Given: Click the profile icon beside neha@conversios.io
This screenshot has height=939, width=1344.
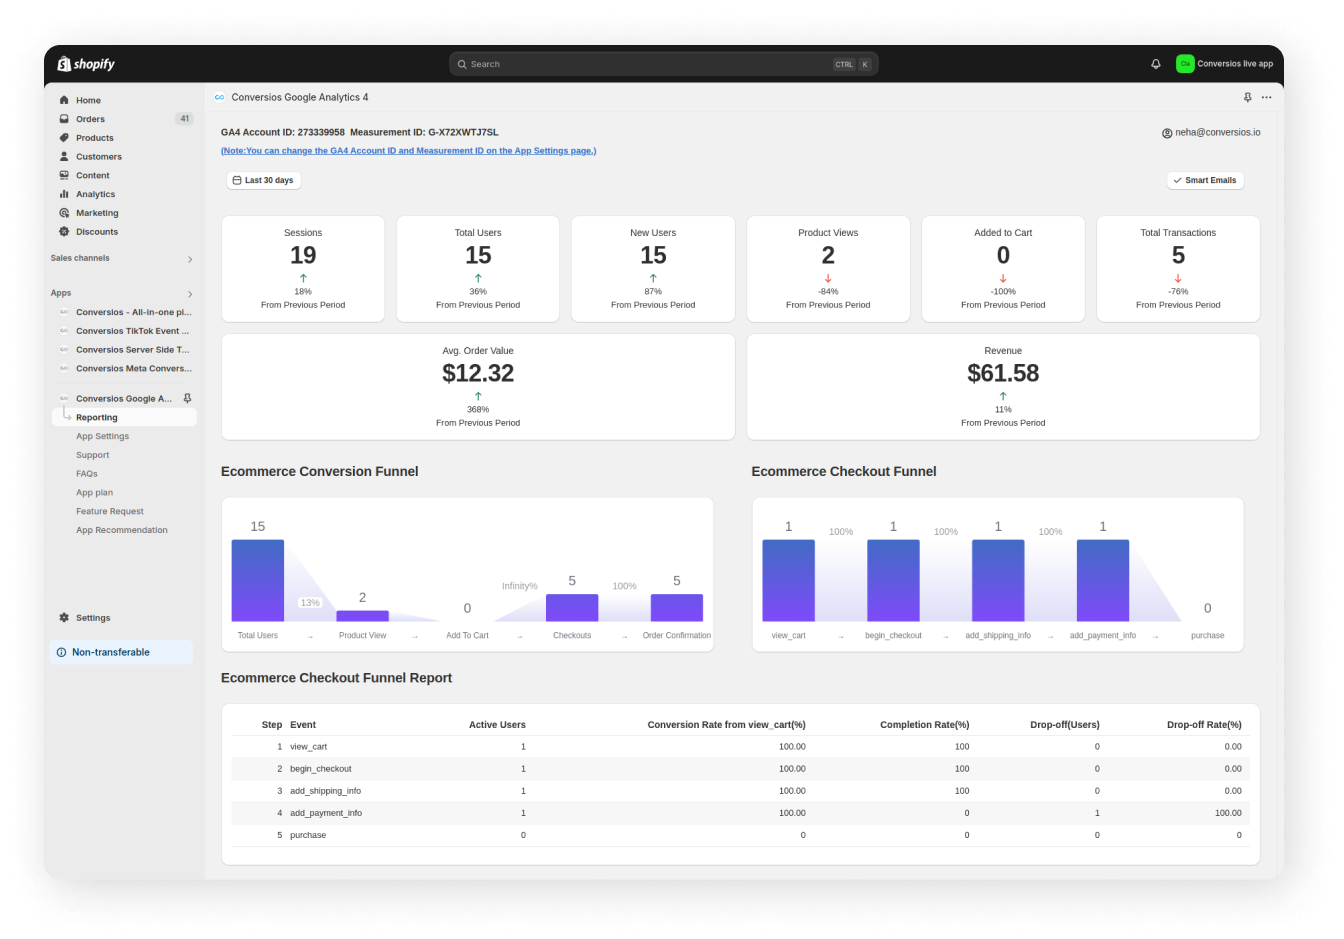Looking at the screenshot, I should pyautogui.click(x=1167, y=133).
